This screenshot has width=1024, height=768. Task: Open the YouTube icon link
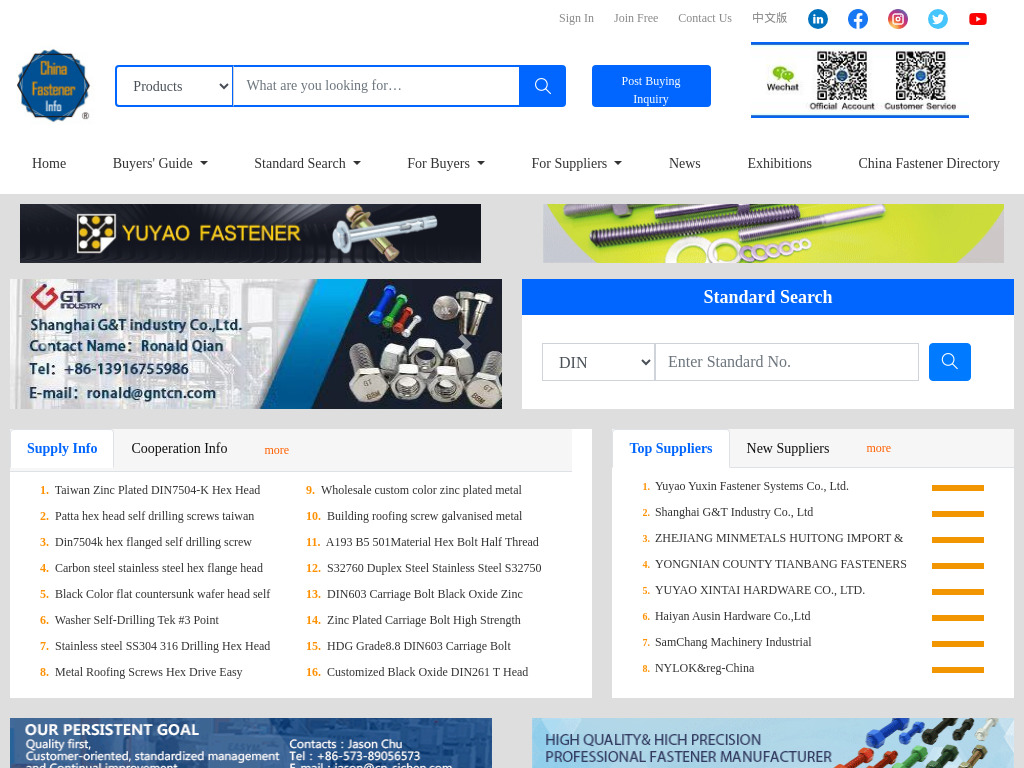click(978, 19)
